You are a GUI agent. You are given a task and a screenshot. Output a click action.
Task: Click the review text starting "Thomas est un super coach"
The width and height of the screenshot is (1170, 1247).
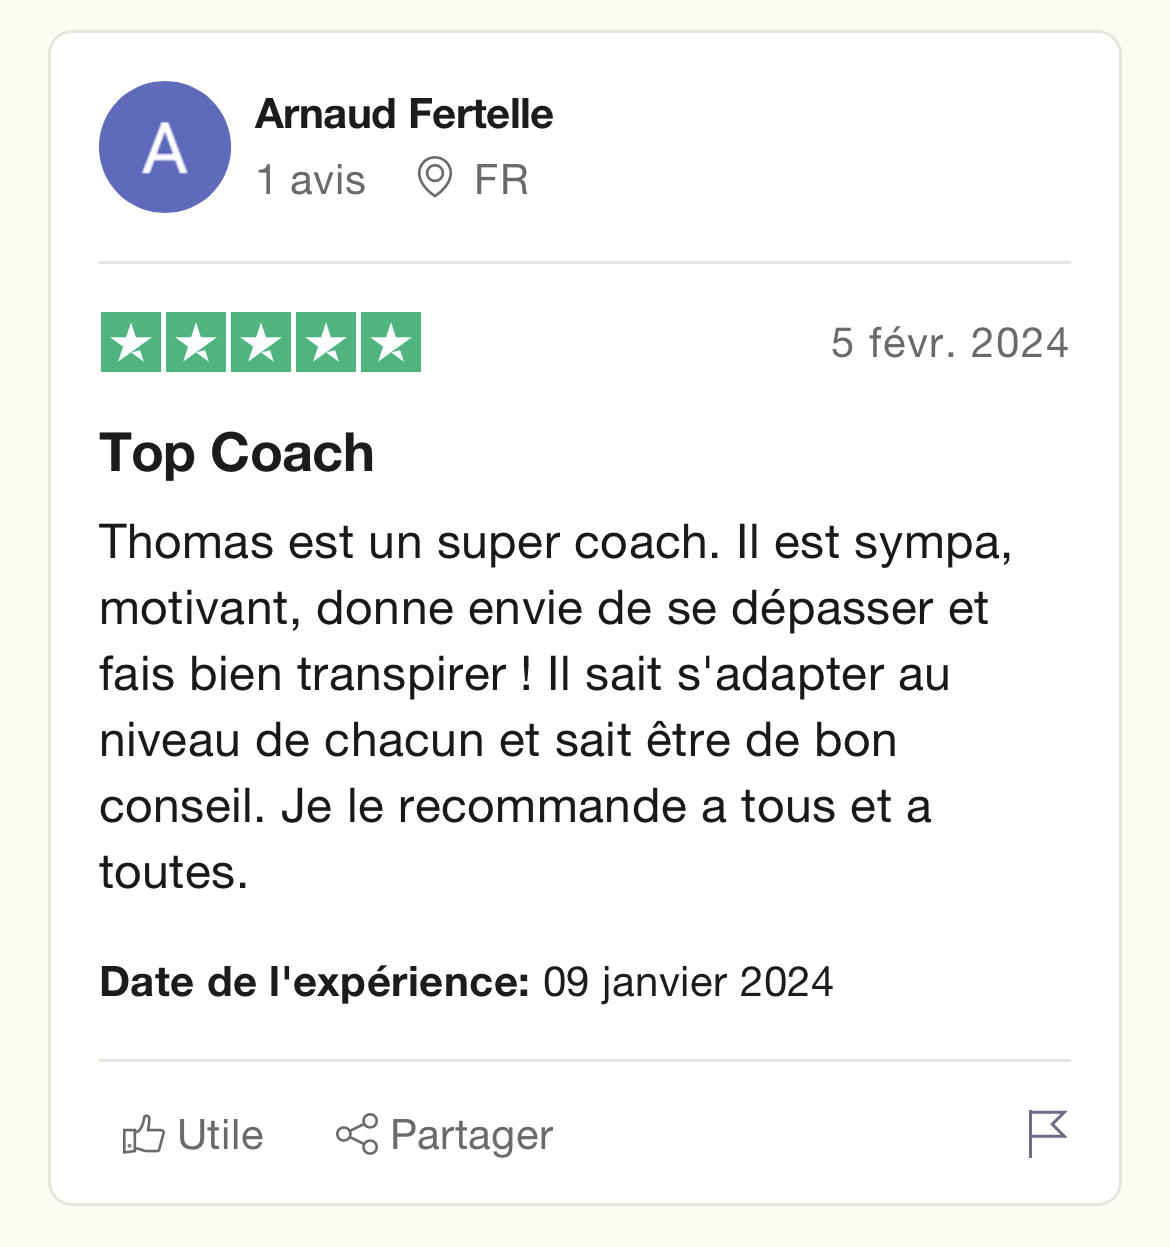[556, 707]
